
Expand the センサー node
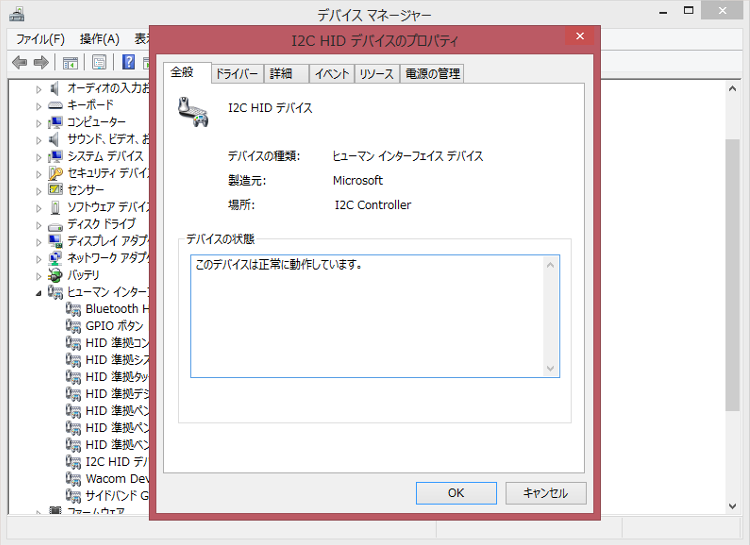[x=39, y=191]
